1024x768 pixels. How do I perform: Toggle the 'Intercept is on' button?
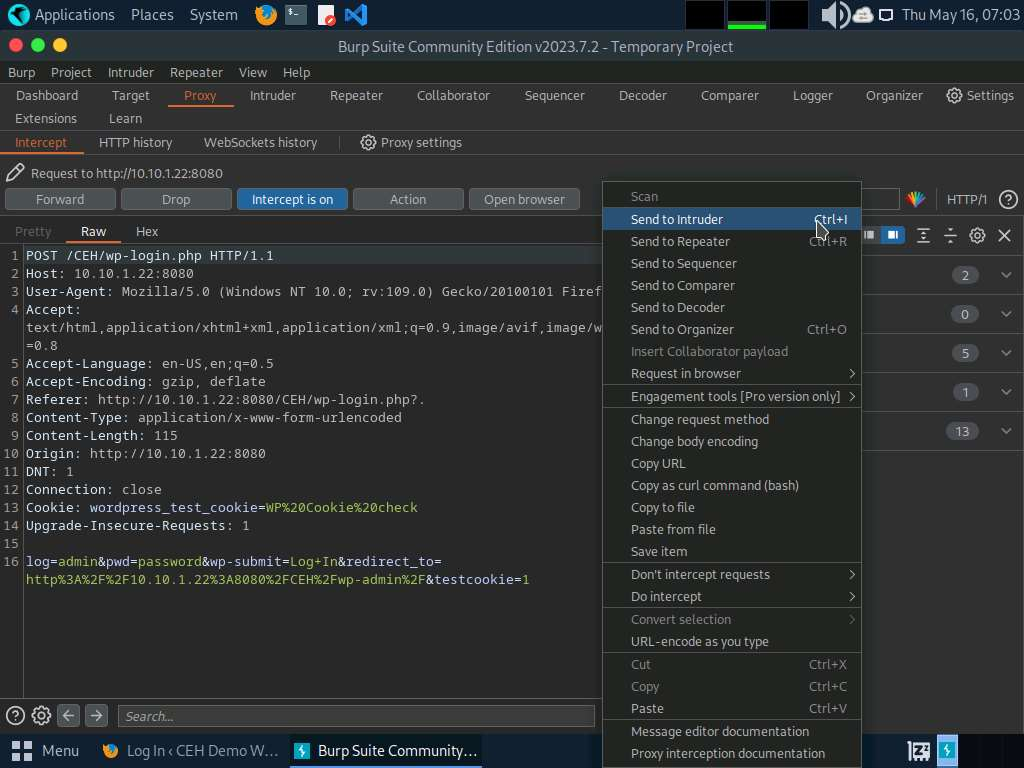[x=292, y=199]
